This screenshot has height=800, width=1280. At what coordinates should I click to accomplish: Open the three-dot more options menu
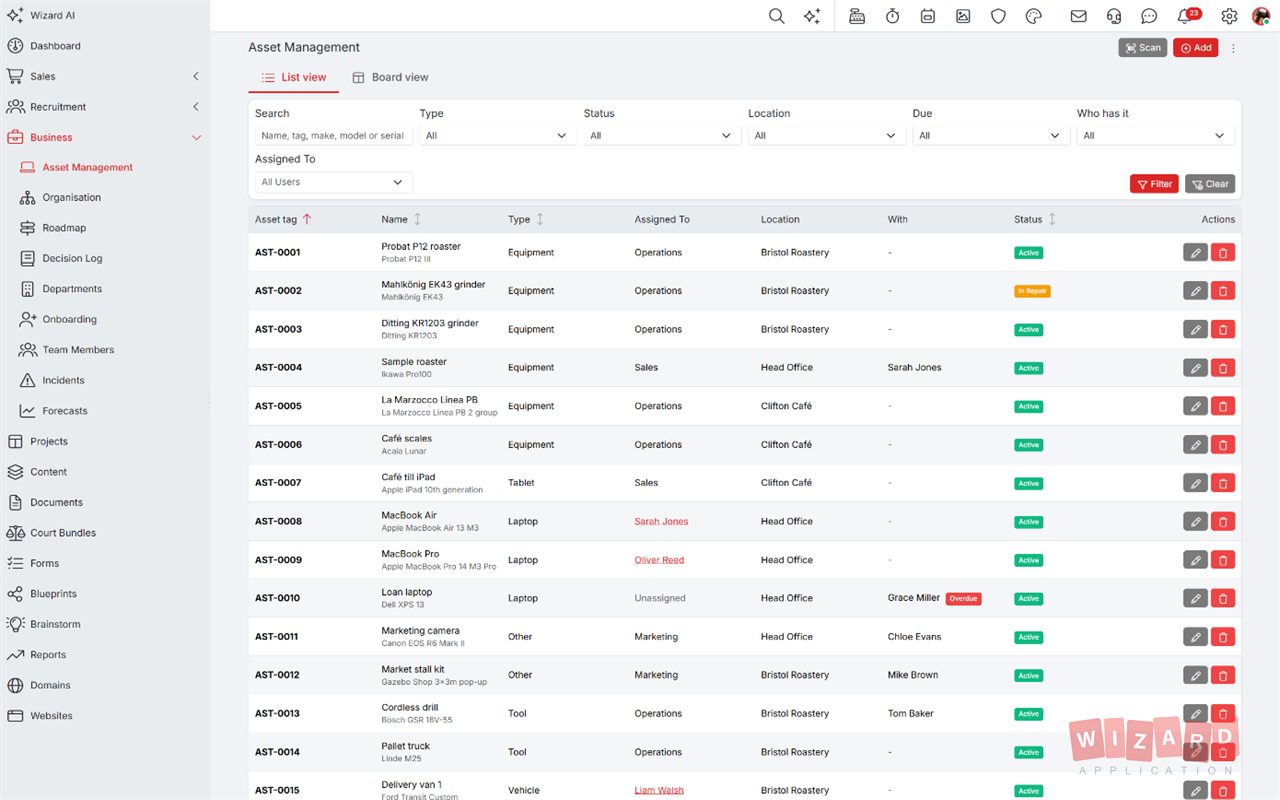pyautogui.click(x=1233, y=48)
